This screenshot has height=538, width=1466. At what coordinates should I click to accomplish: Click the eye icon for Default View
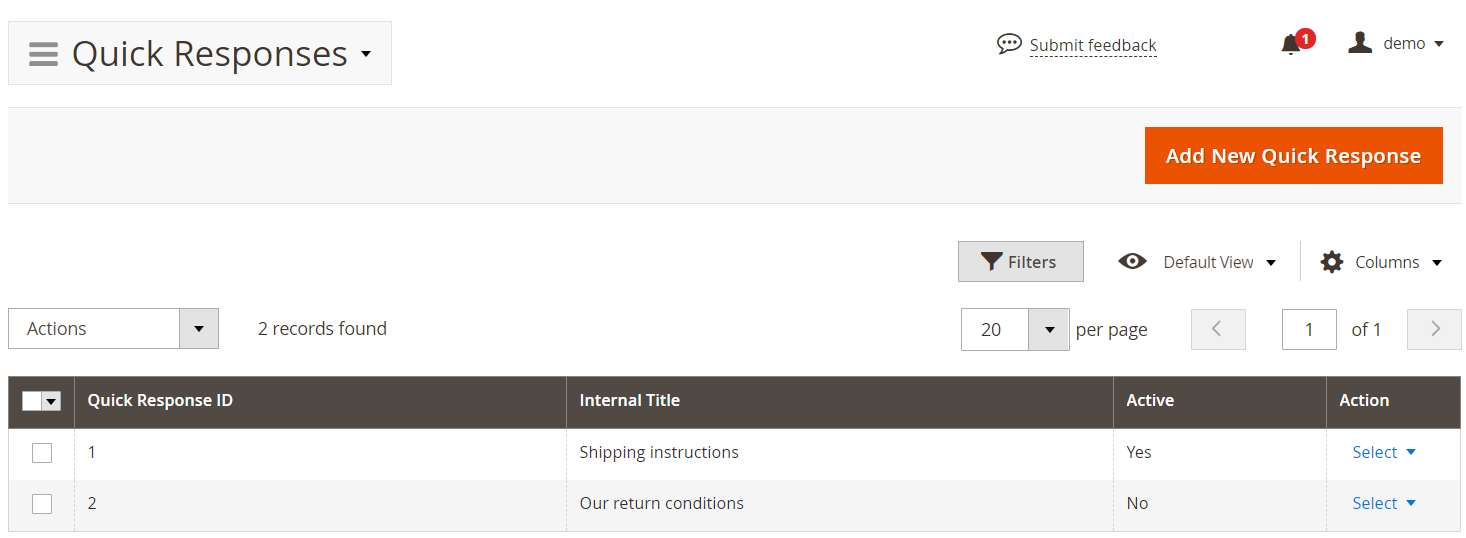pos(1132,261)
